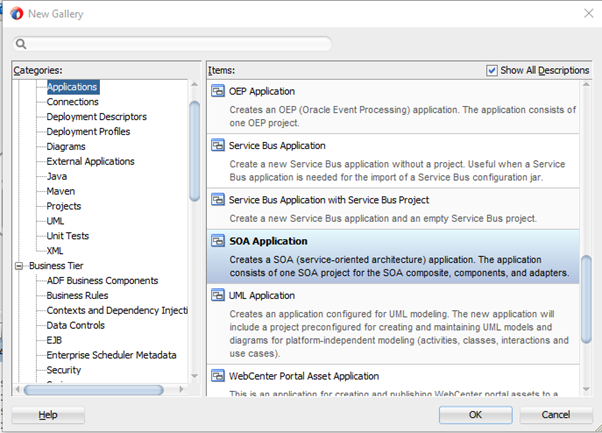Click right arrow of Categories horizontal scrollbar
This screenshot has height=433, width=602.
(x=181, y=390)
